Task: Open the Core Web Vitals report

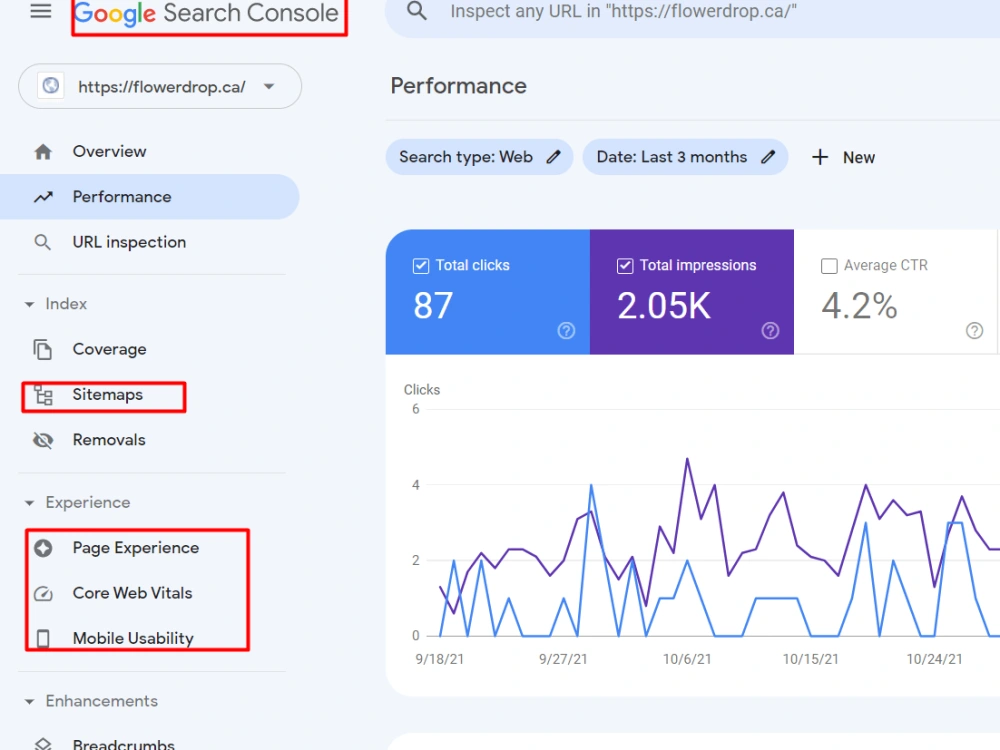Action: click(132, 593)
